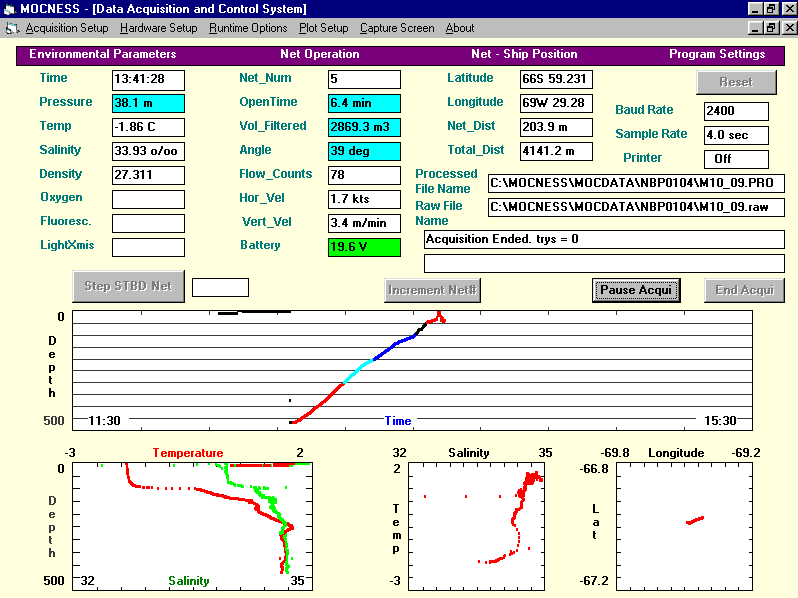Open the Acquisition Setup menu
The image size is (798, 598).
click(x=67, y=28)
